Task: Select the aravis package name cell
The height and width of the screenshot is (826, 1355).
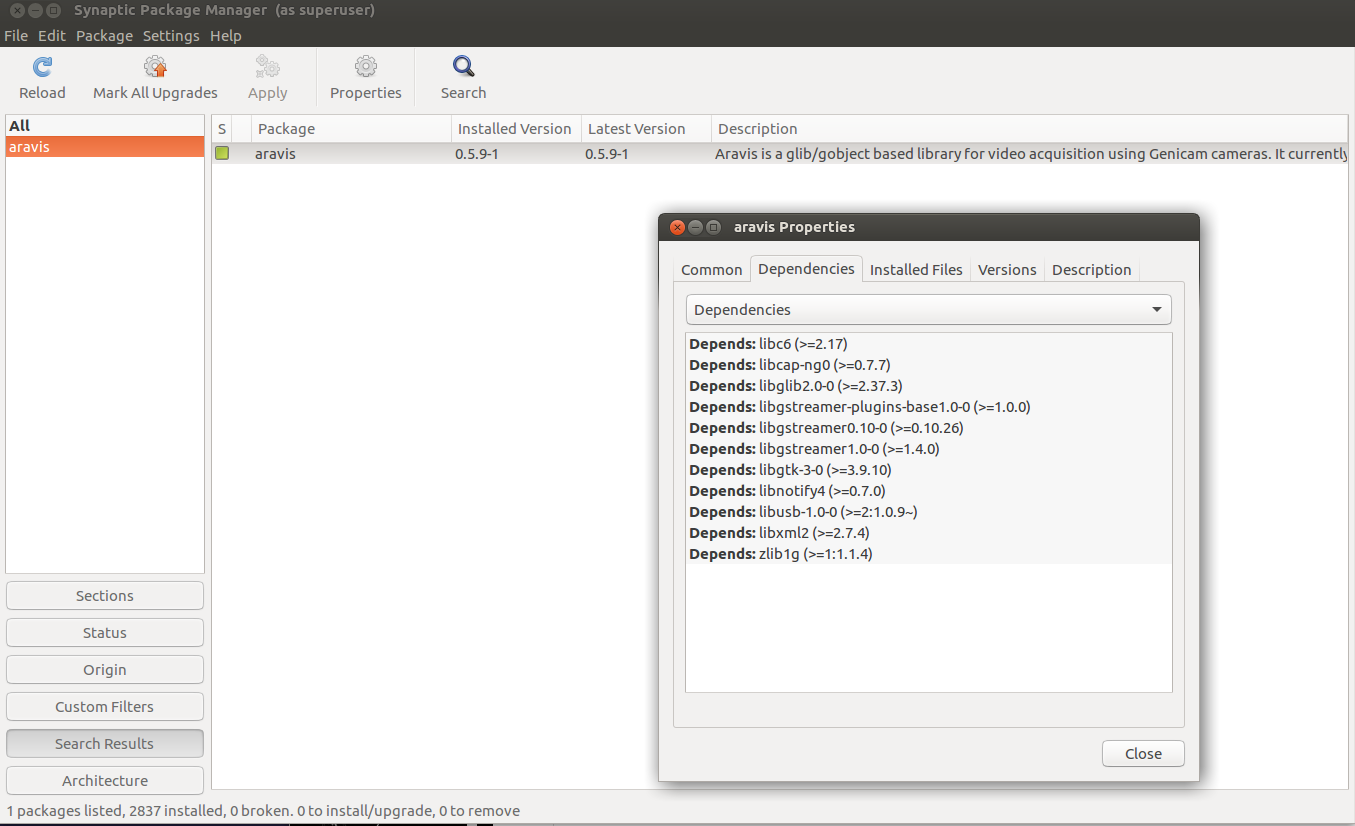Action: [x=275, y=154]
